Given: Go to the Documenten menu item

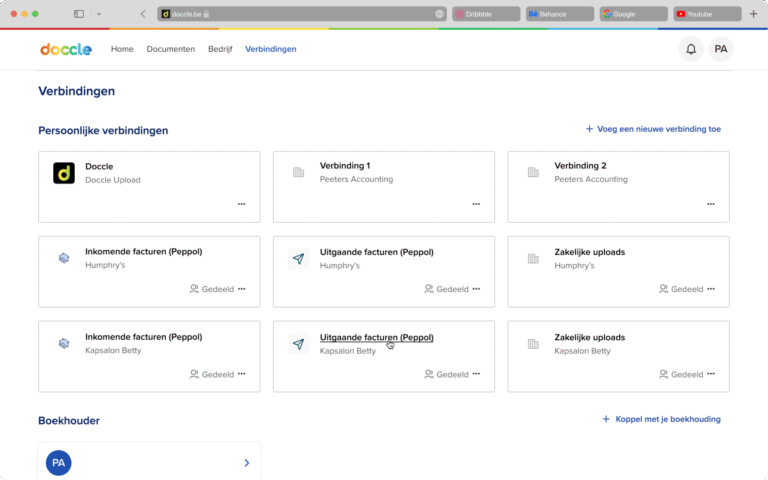Looking at the screenshot, I should (170, 49).
